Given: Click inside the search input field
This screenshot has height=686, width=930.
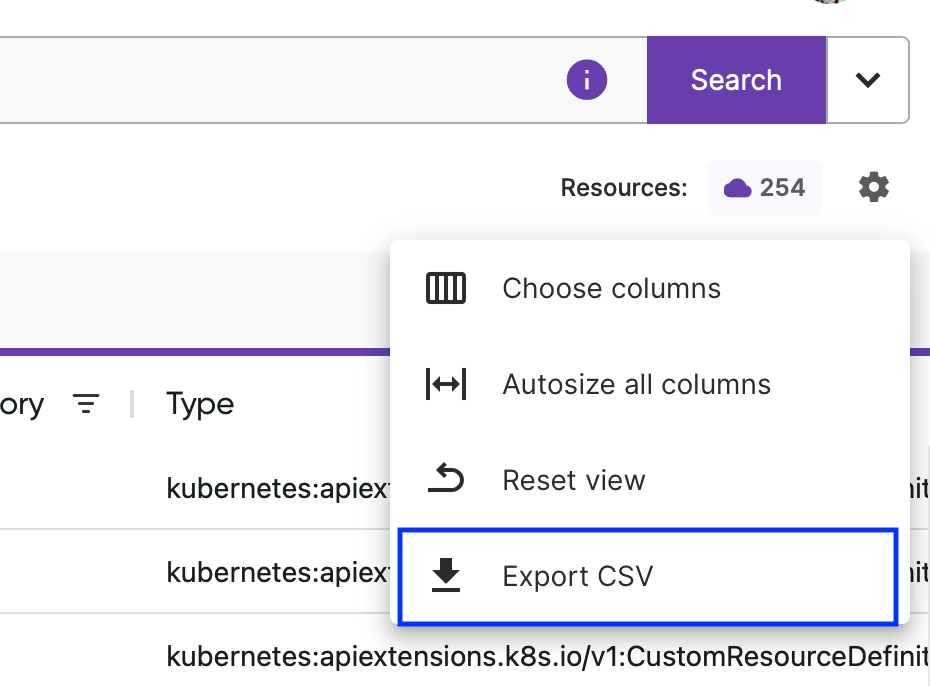Looking at the screenshot, I should (x=300, y=80).
